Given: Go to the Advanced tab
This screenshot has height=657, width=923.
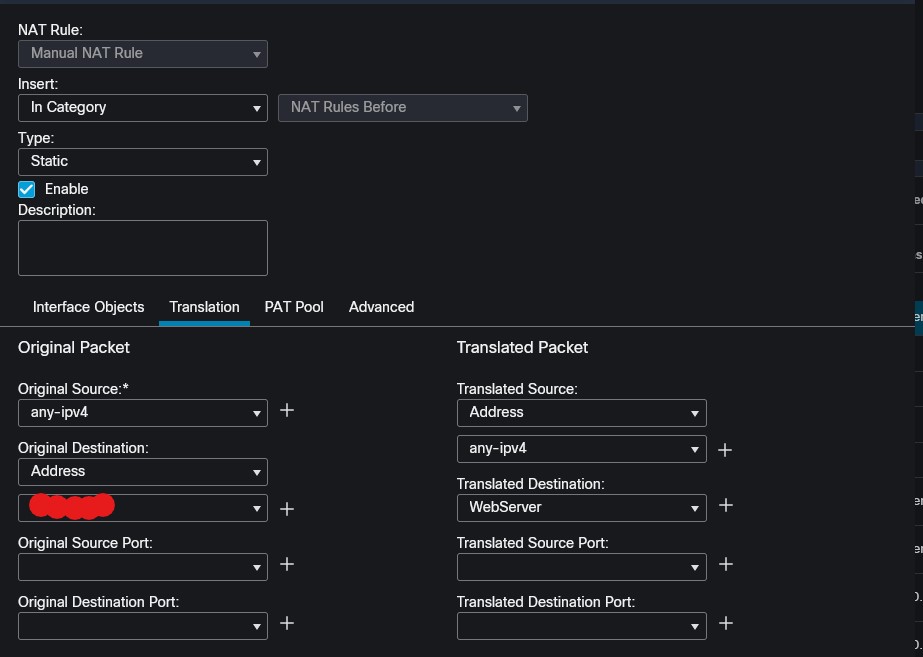Looking at the screenshot, I should point(381,307).
